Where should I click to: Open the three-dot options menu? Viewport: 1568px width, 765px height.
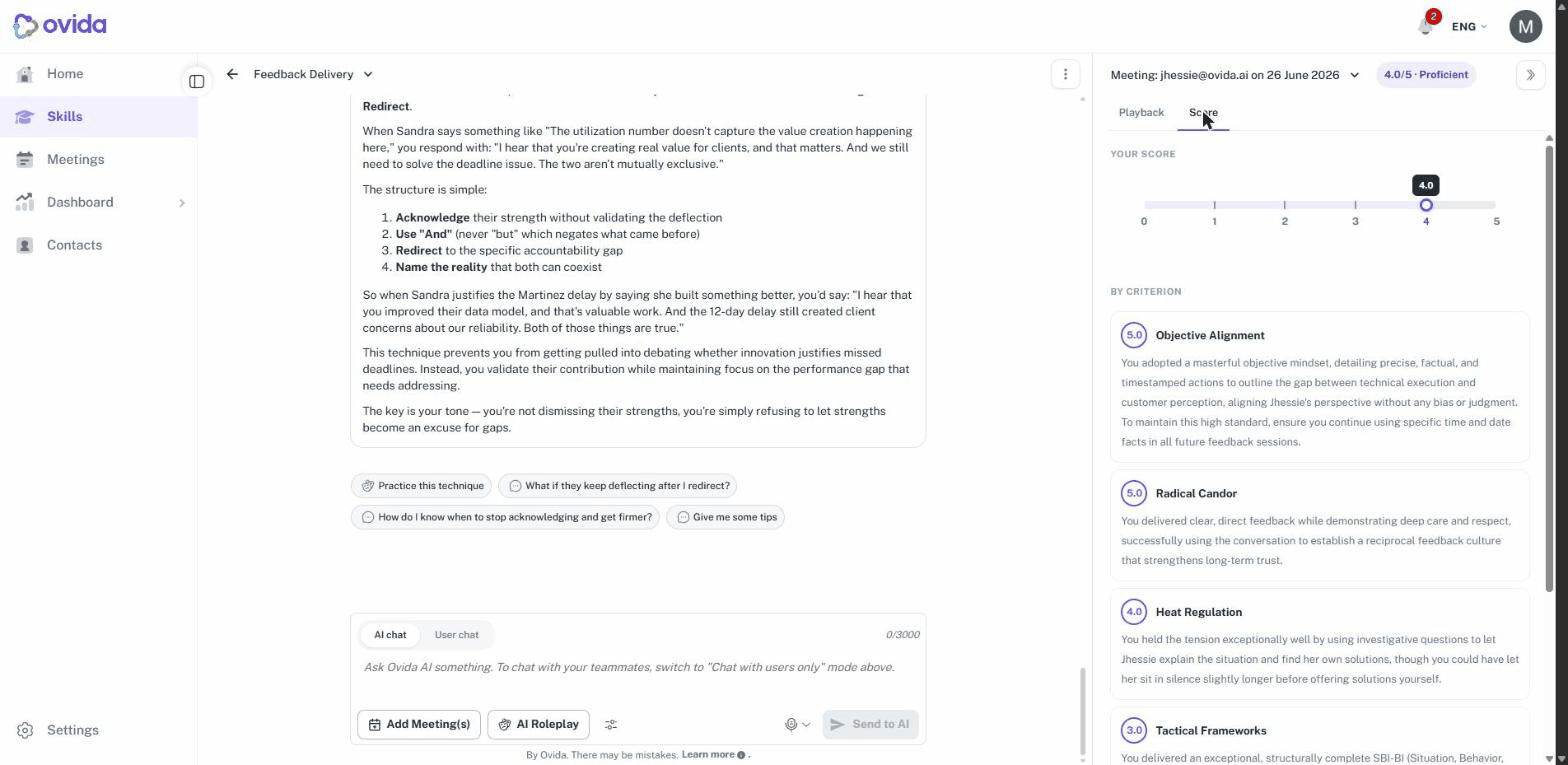tap(1065, 74)
